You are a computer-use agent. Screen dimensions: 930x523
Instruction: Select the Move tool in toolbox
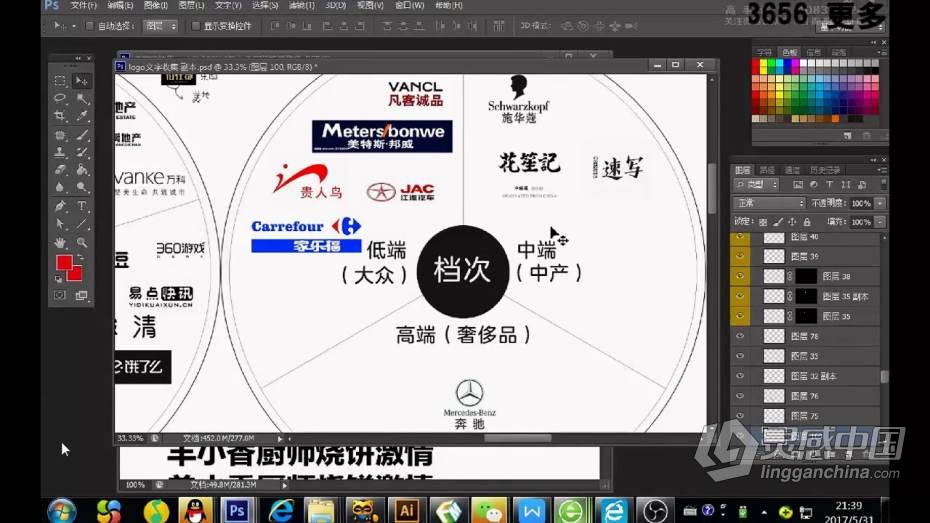pos(82,81)
